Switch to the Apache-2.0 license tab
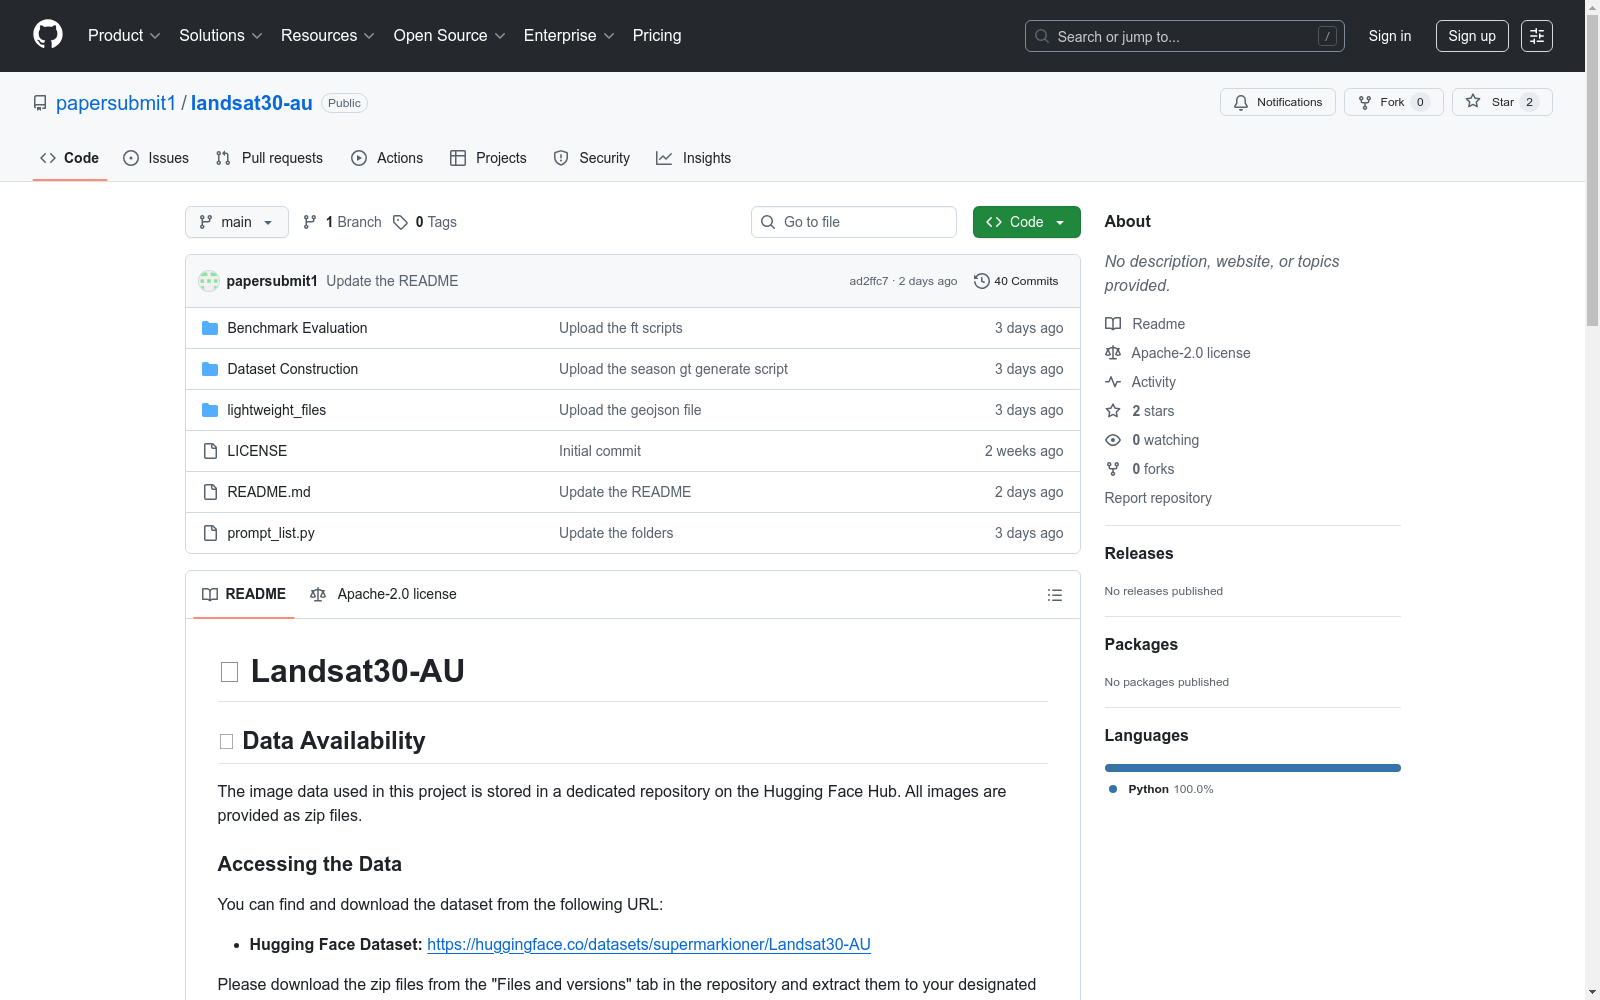The width and height of the screenshot is (1600, 1000). [x=383, y=594]
